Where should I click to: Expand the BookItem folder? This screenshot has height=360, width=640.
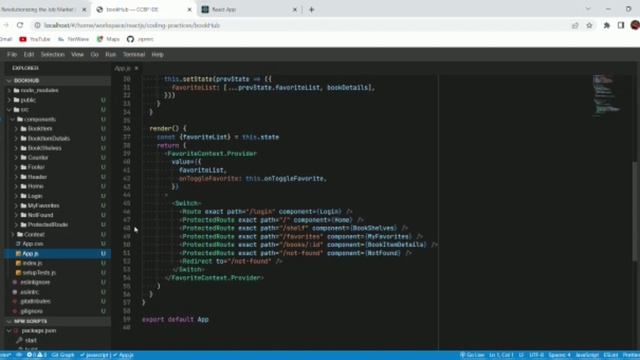coord(57,129)
